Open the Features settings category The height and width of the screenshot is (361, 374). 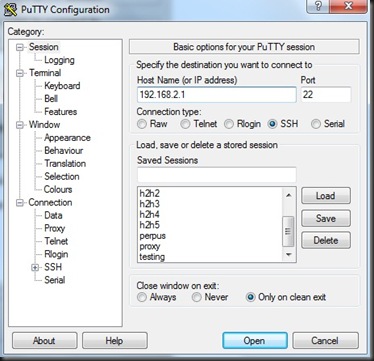click(61, 112)
